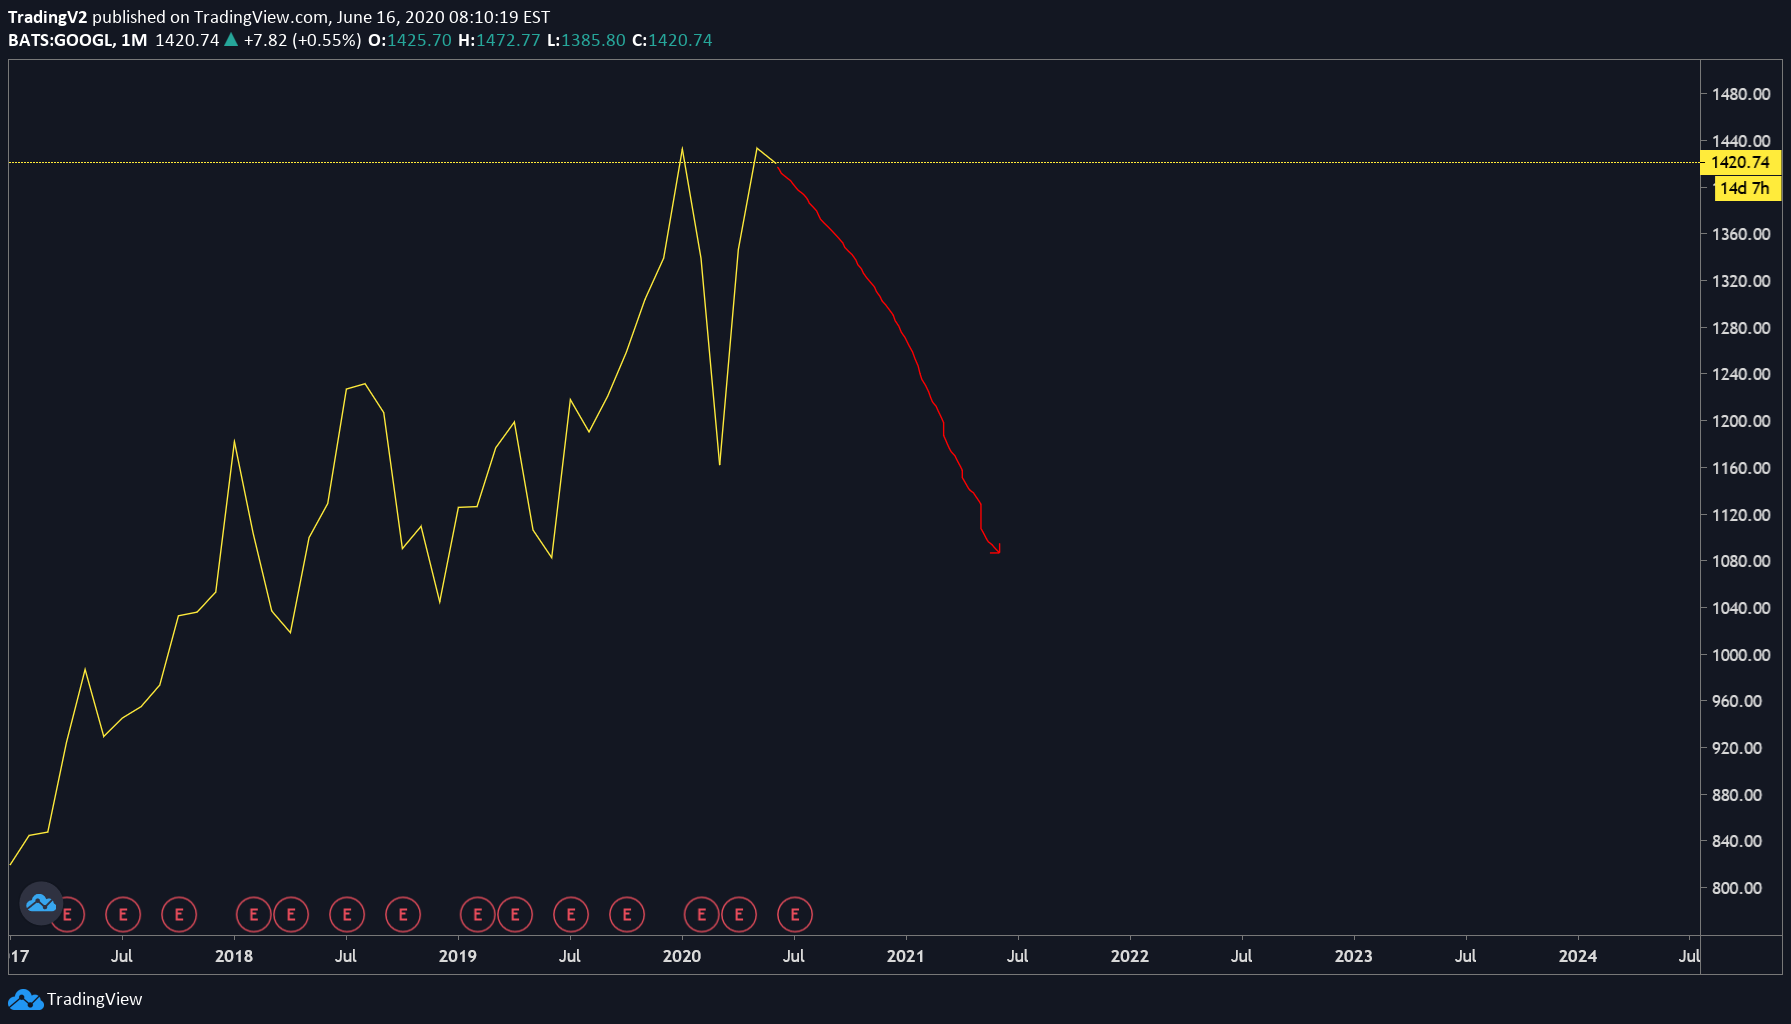Click the 800.00 price axis label

tap(1737, 888)
